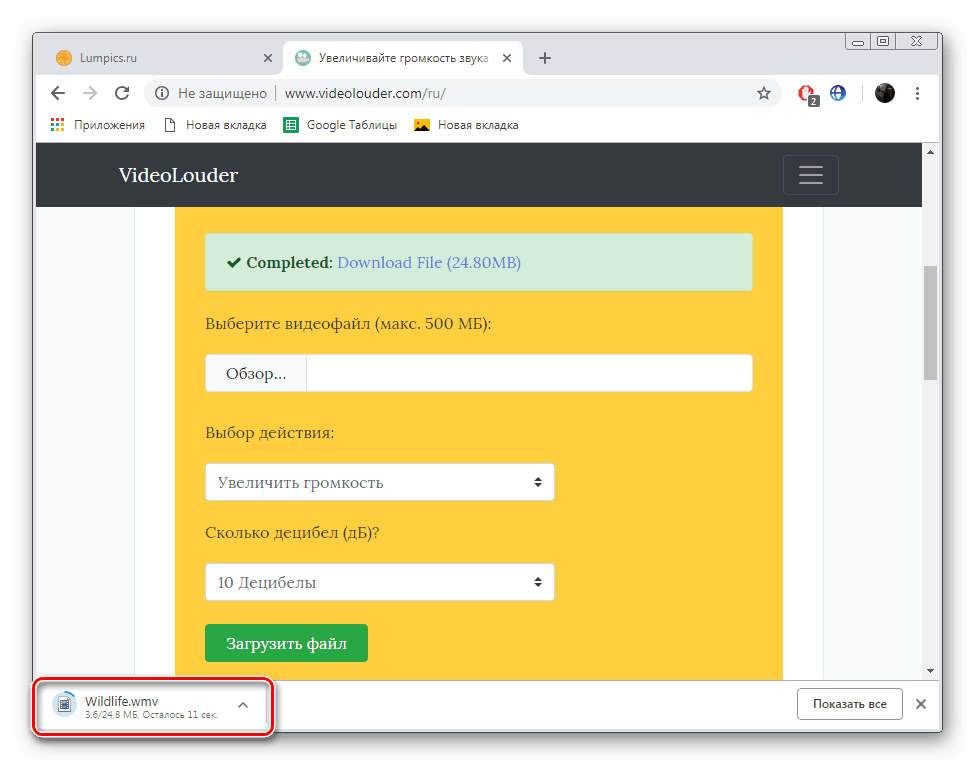Open site info next to 'Не защищено'
The height and width of the screenshot is (765, 975).
click(162, 93)
